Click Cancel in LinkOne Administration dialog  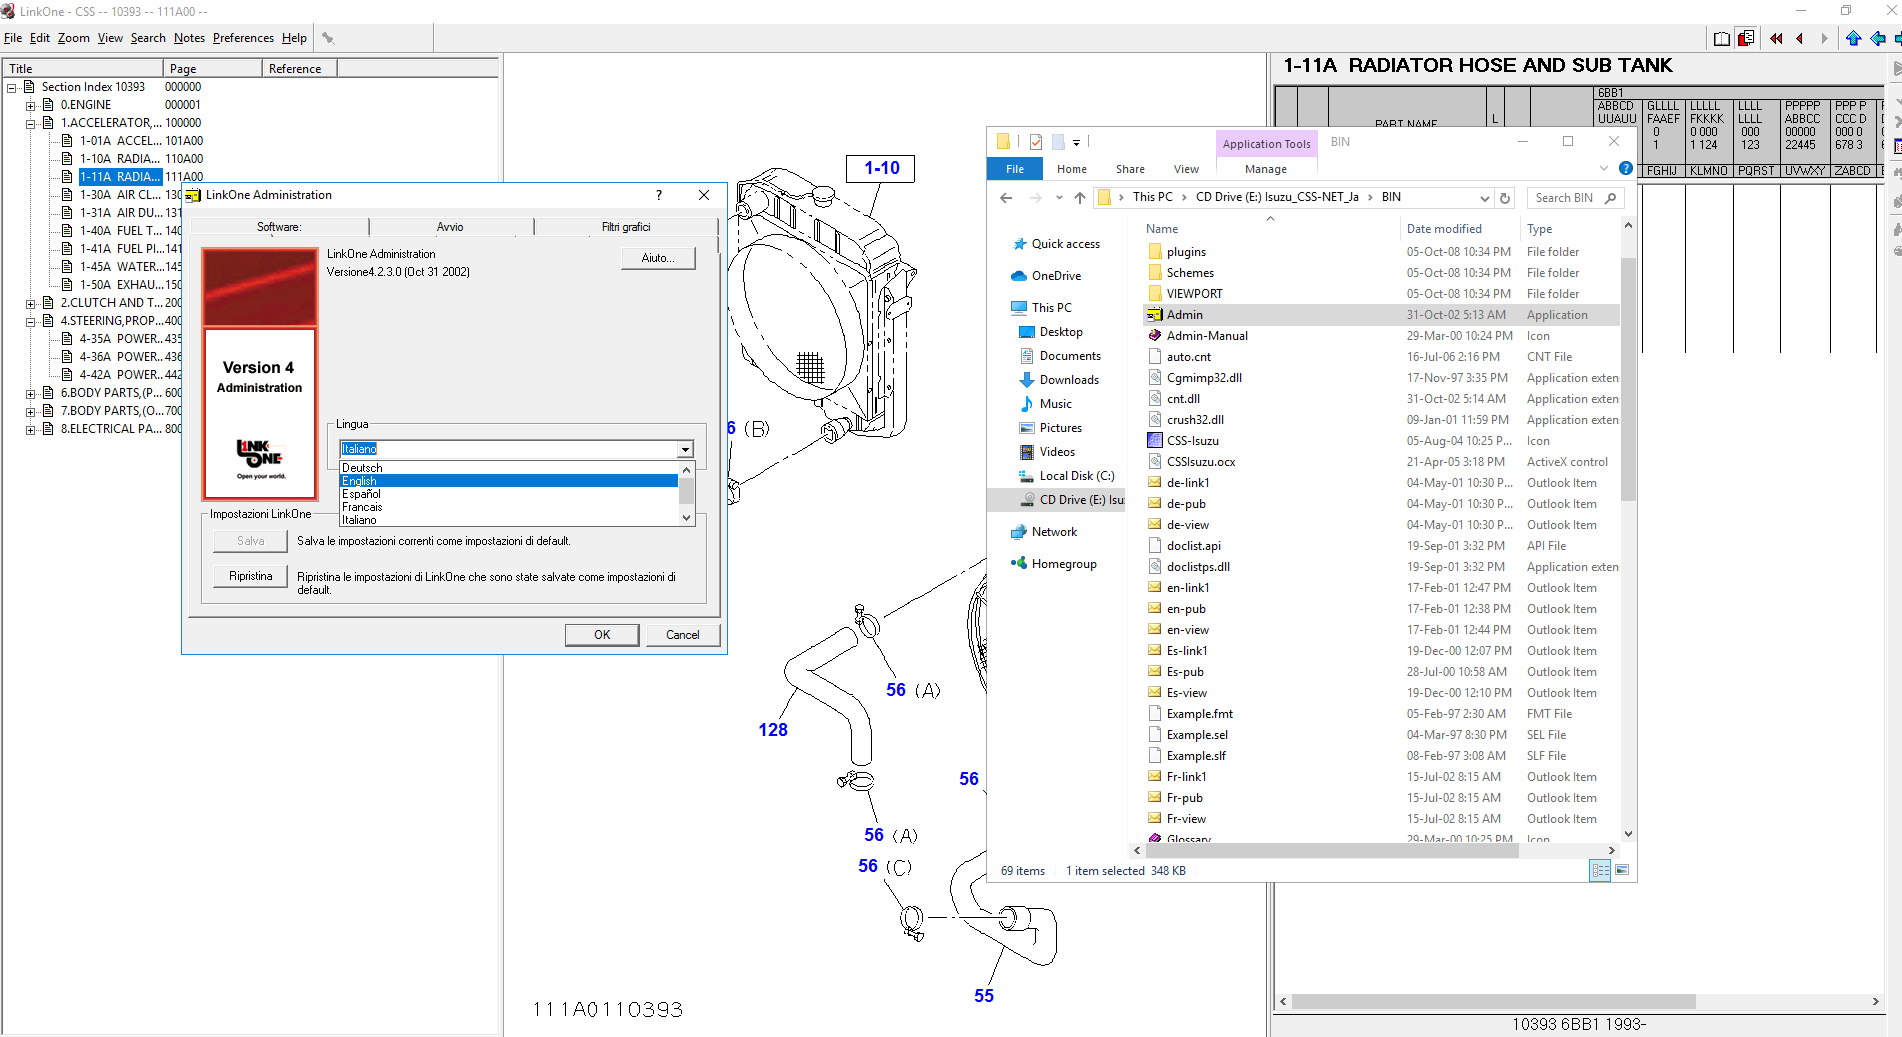click(683, 635)
